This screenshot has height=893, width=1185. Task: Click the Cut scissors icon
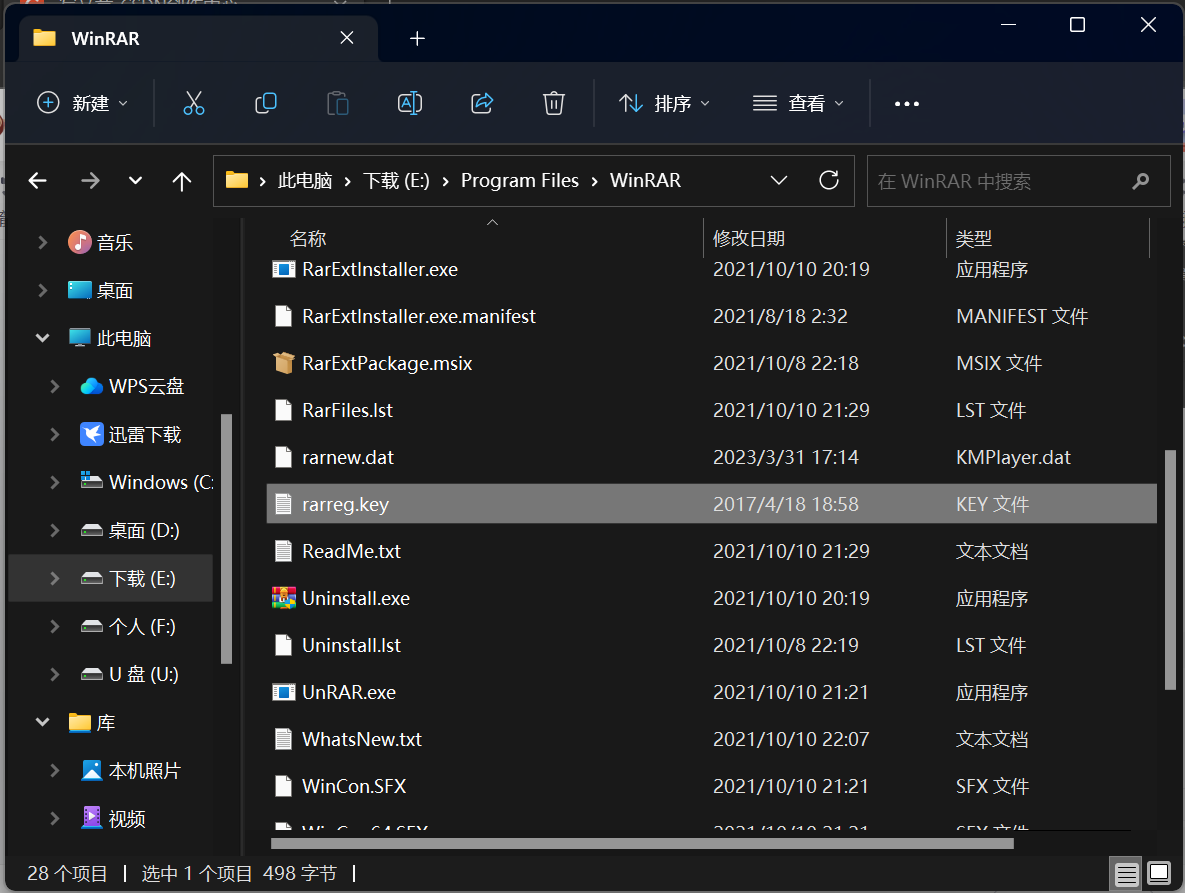click(x=193, y=103)
